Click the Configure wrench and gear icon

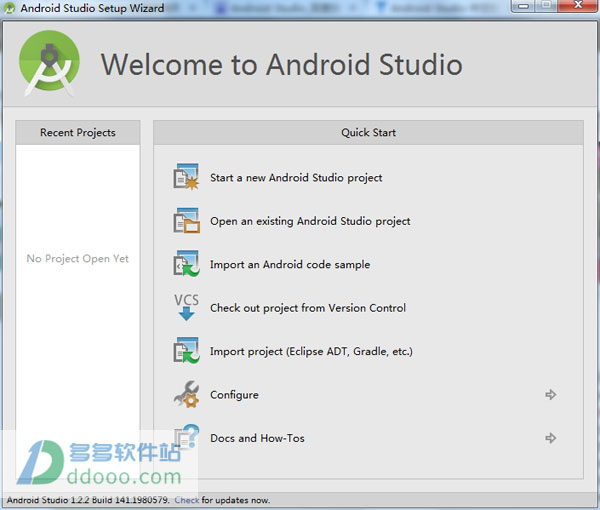[186, 394]
